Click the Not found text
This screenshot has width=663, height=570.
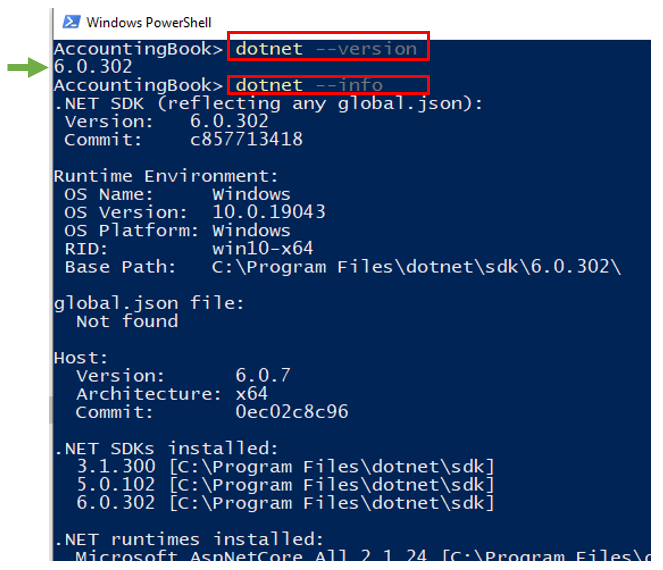(x=127, y=321)
